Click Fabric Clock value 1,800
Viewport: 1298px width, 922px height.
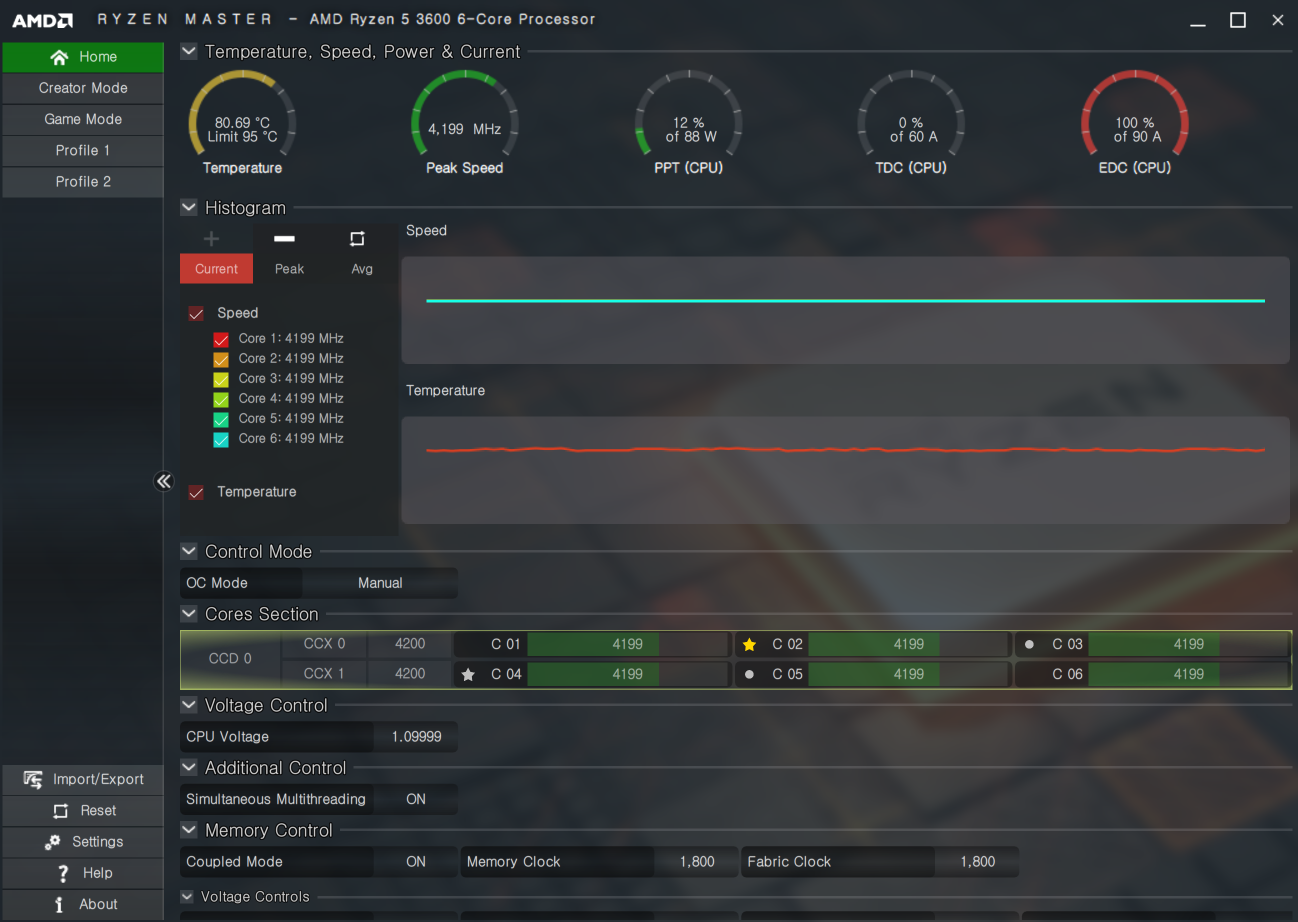[978, 862]
